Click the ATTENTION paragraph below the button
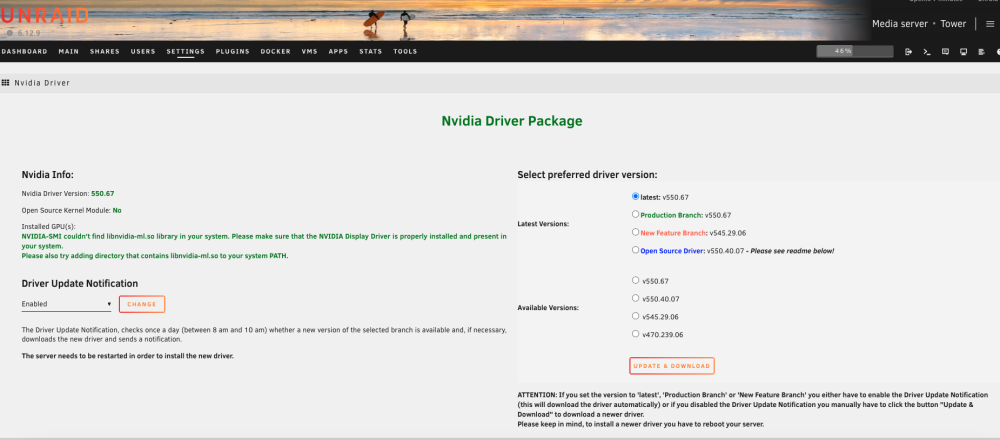 [x=753, y=409]
